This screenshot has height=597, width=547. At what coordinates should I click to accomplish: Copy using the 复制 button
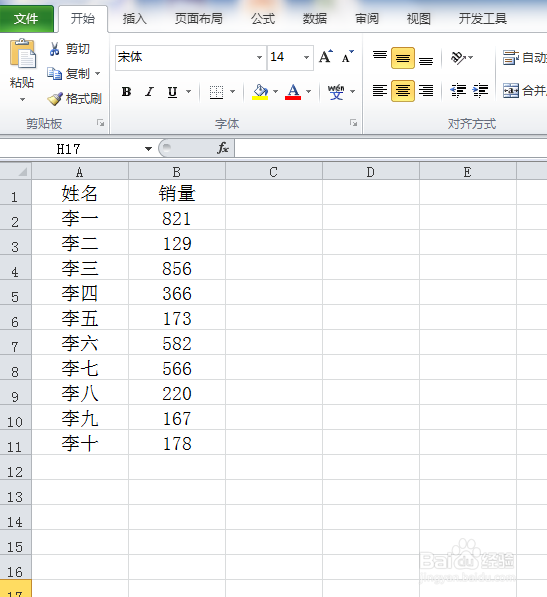(x=69, y=73)
